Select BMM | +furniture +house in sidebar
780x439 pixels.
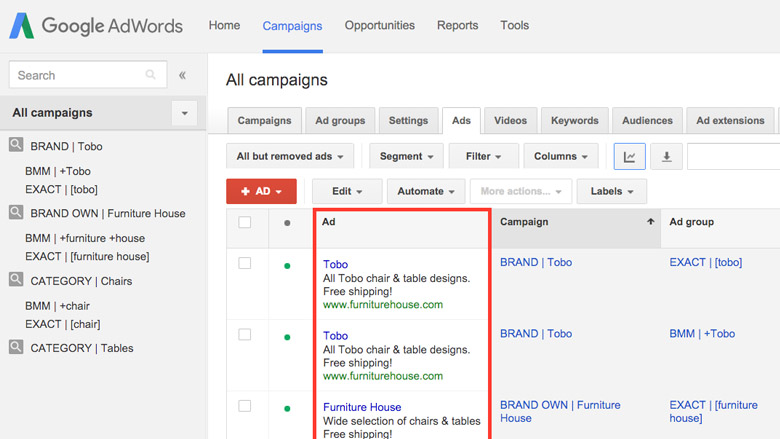85,238
